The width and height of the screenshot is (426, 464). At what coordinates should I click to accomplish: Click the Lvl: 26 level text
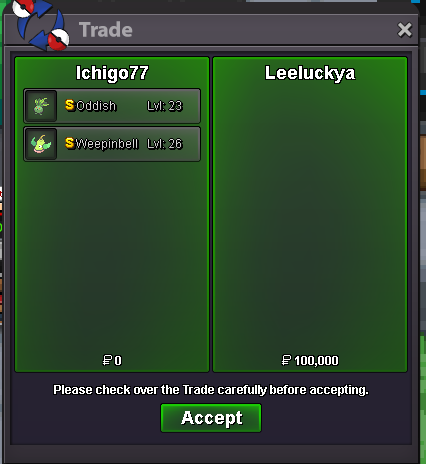(165, 144)
